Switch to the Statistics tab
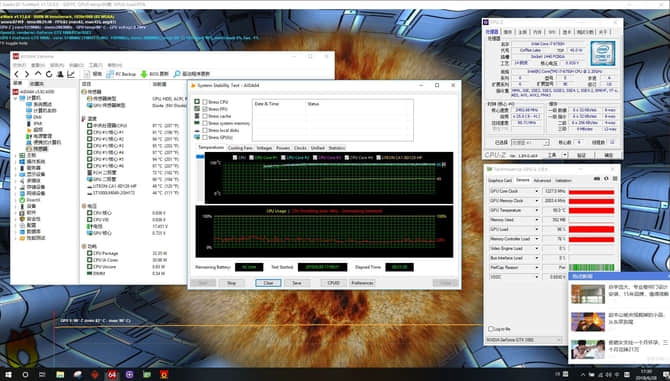 click(337, 148)
